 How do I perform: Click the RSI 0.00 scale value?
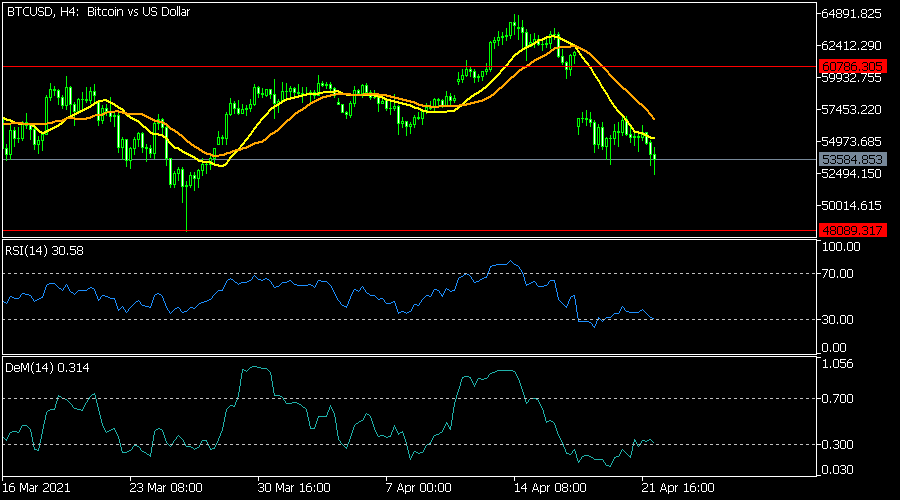(834, 348)
